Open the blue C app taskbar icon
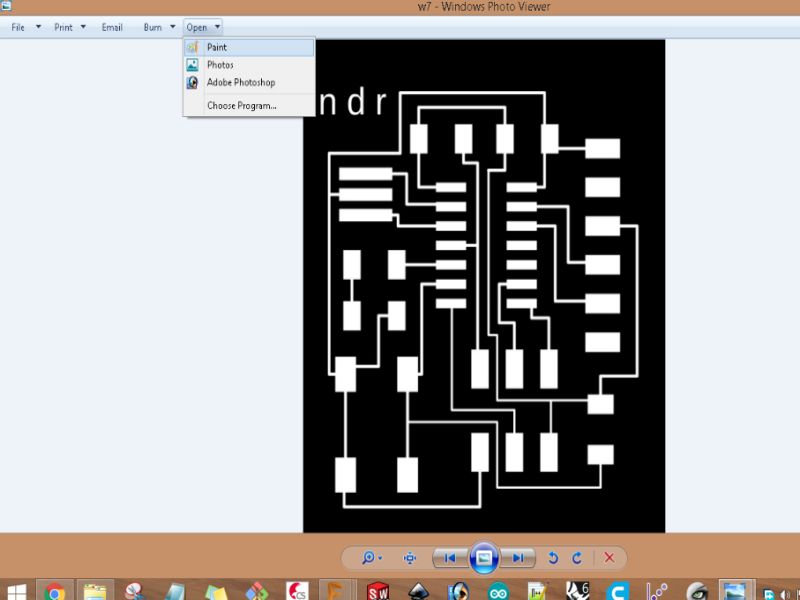Viewport: 800px width, 600px height. pyautogui.click(x=618, y=592)
